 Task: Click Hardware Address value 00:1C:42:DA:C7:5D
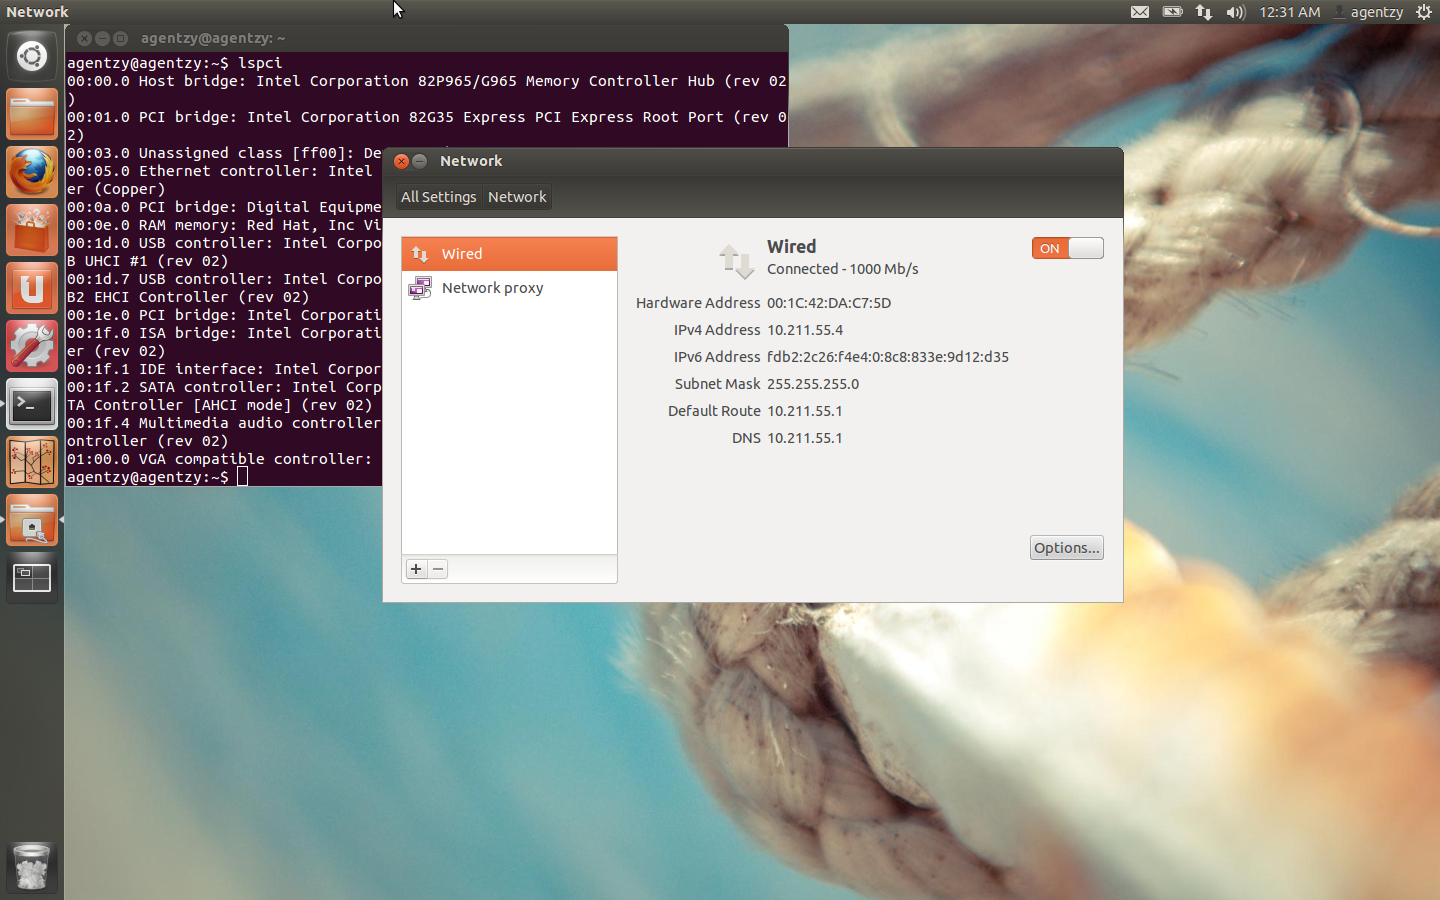point(829,303)
